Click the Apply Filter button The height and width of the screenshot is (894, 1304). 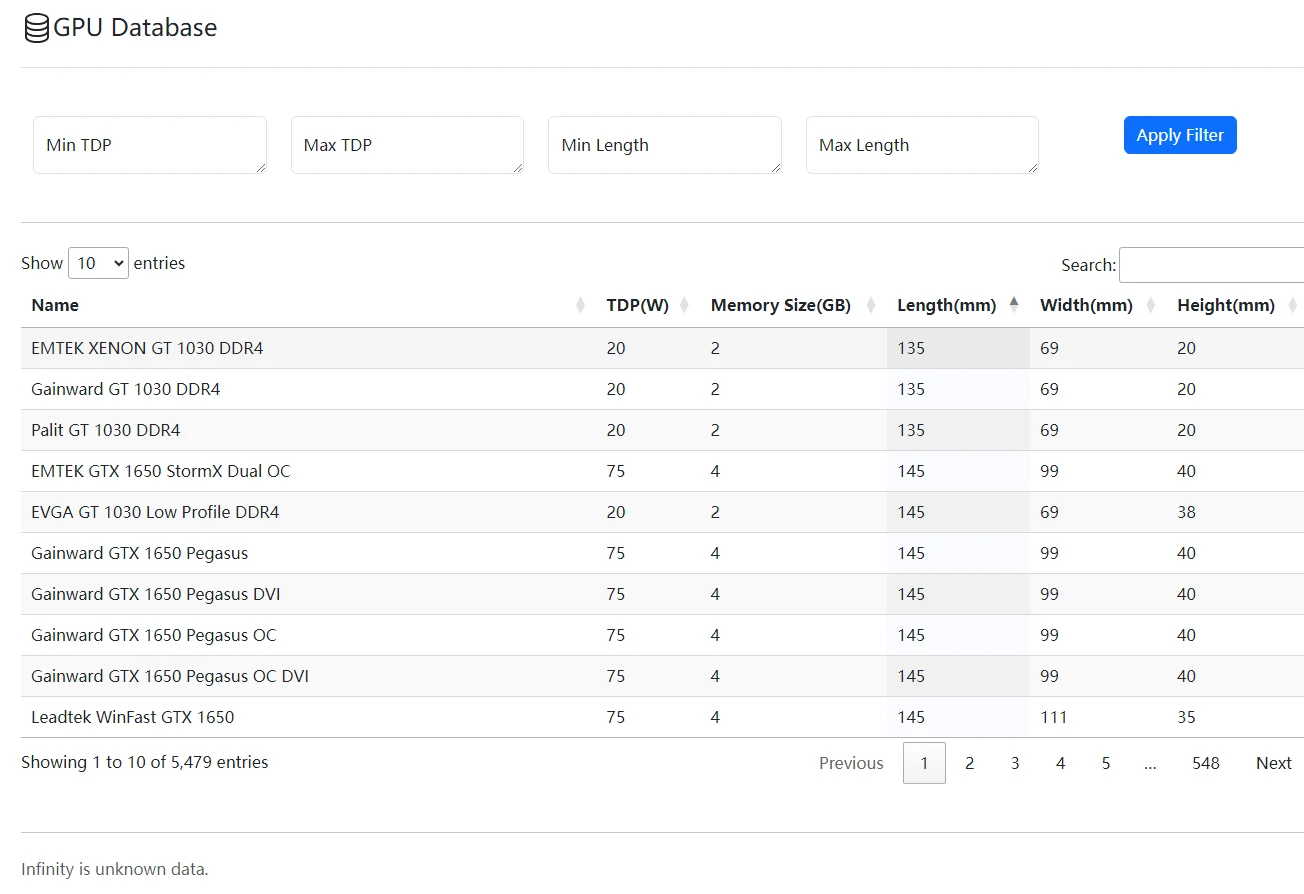click(1180, 135)
